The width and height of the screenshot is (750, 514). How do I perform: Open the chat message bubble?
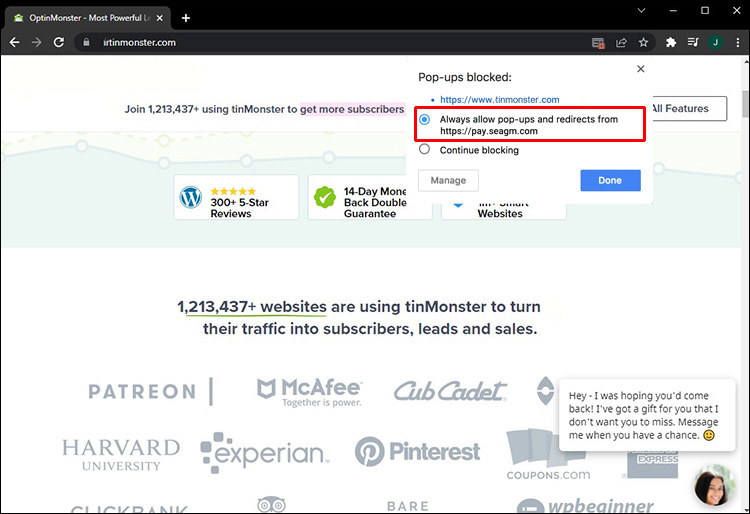pyautogui.click(x=647, y=415)
